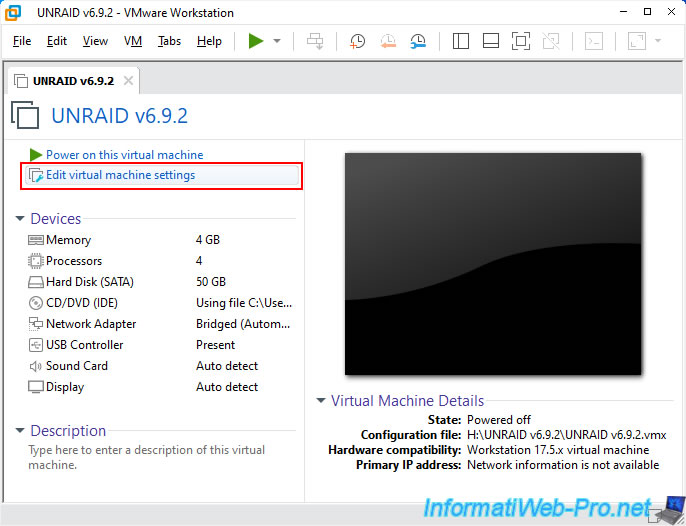Enter full screen mode icon
686x526 pixels.
pos(520,41)
